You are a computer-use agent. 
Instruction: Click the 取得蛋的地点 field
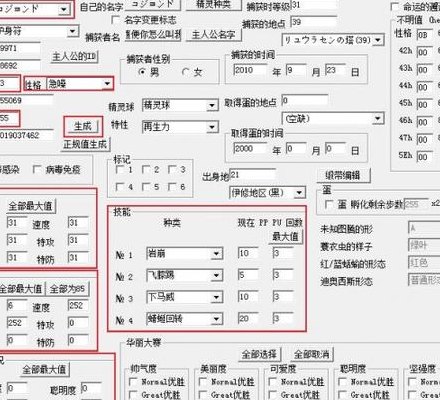(305, 100)
